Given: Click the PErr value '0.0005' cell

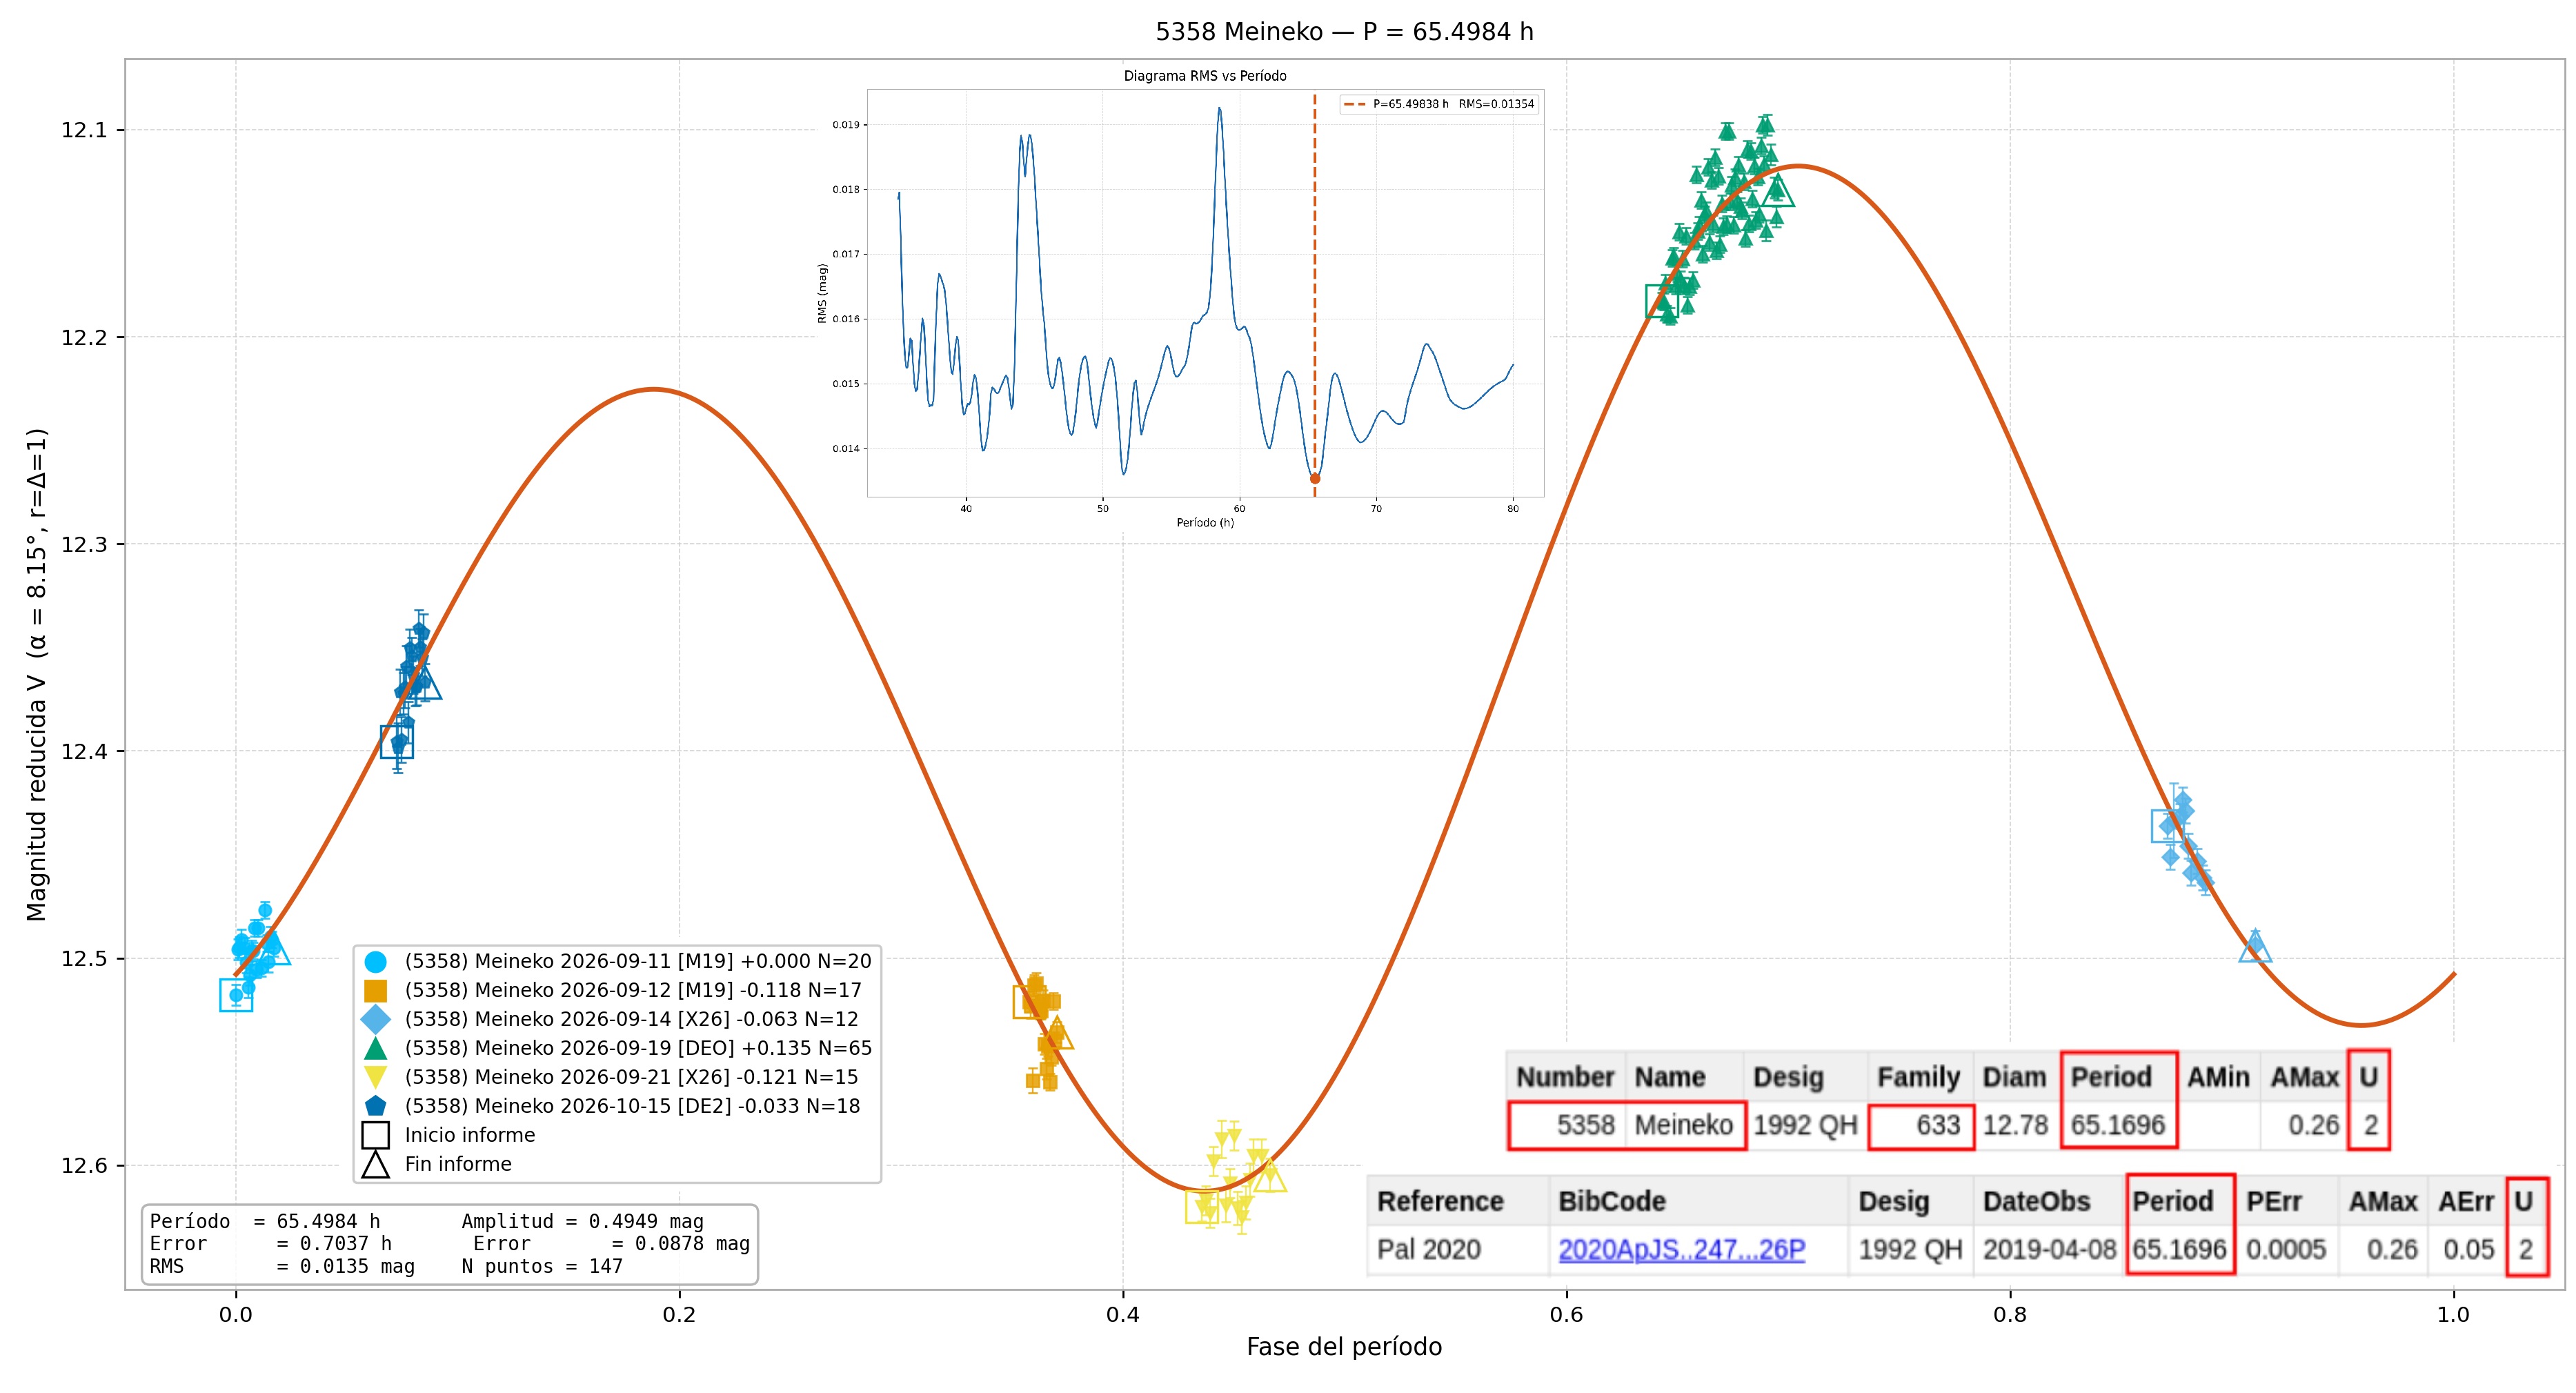Looking at the screenshot, I should tap(2286, 1250).
